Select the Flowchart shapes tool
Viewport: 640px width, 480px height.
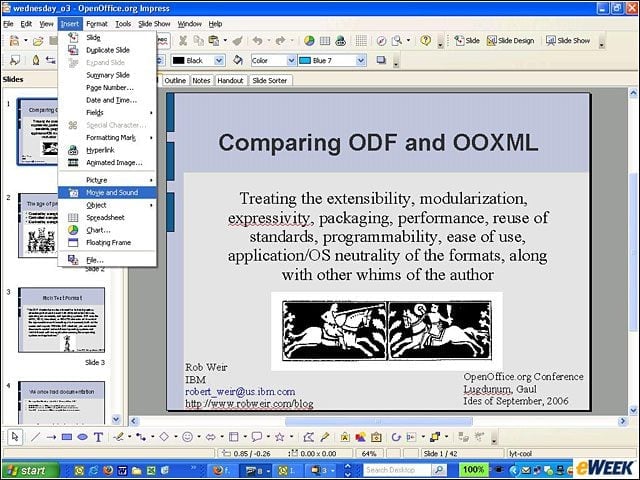[x=234, y=437]
